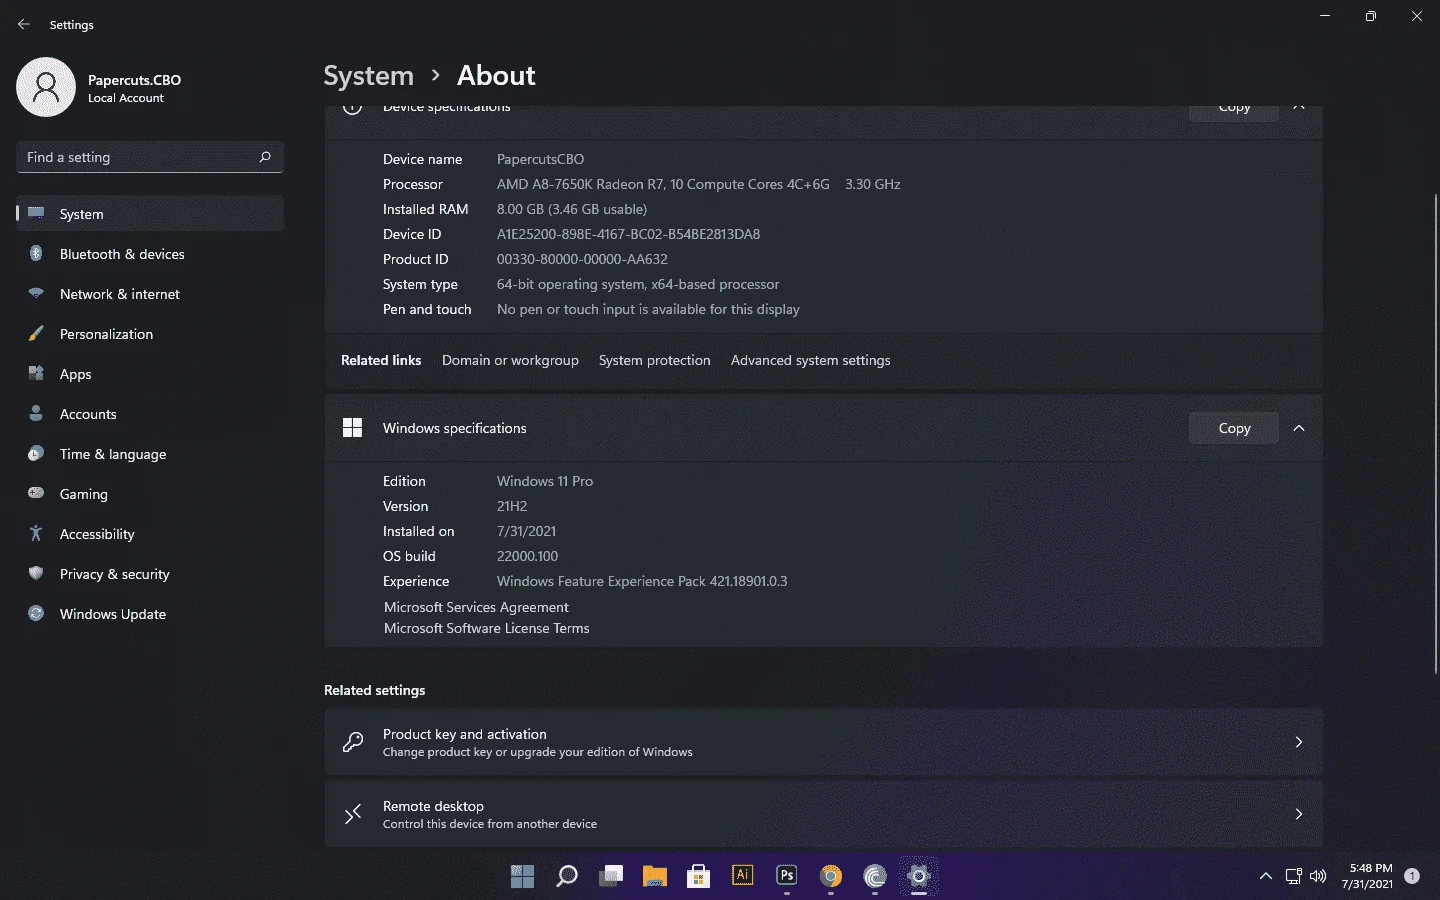Select the device name value PapercutsCBO
Image resolution: width=1440 pixels, height=900 pixels.
point(541,159)
